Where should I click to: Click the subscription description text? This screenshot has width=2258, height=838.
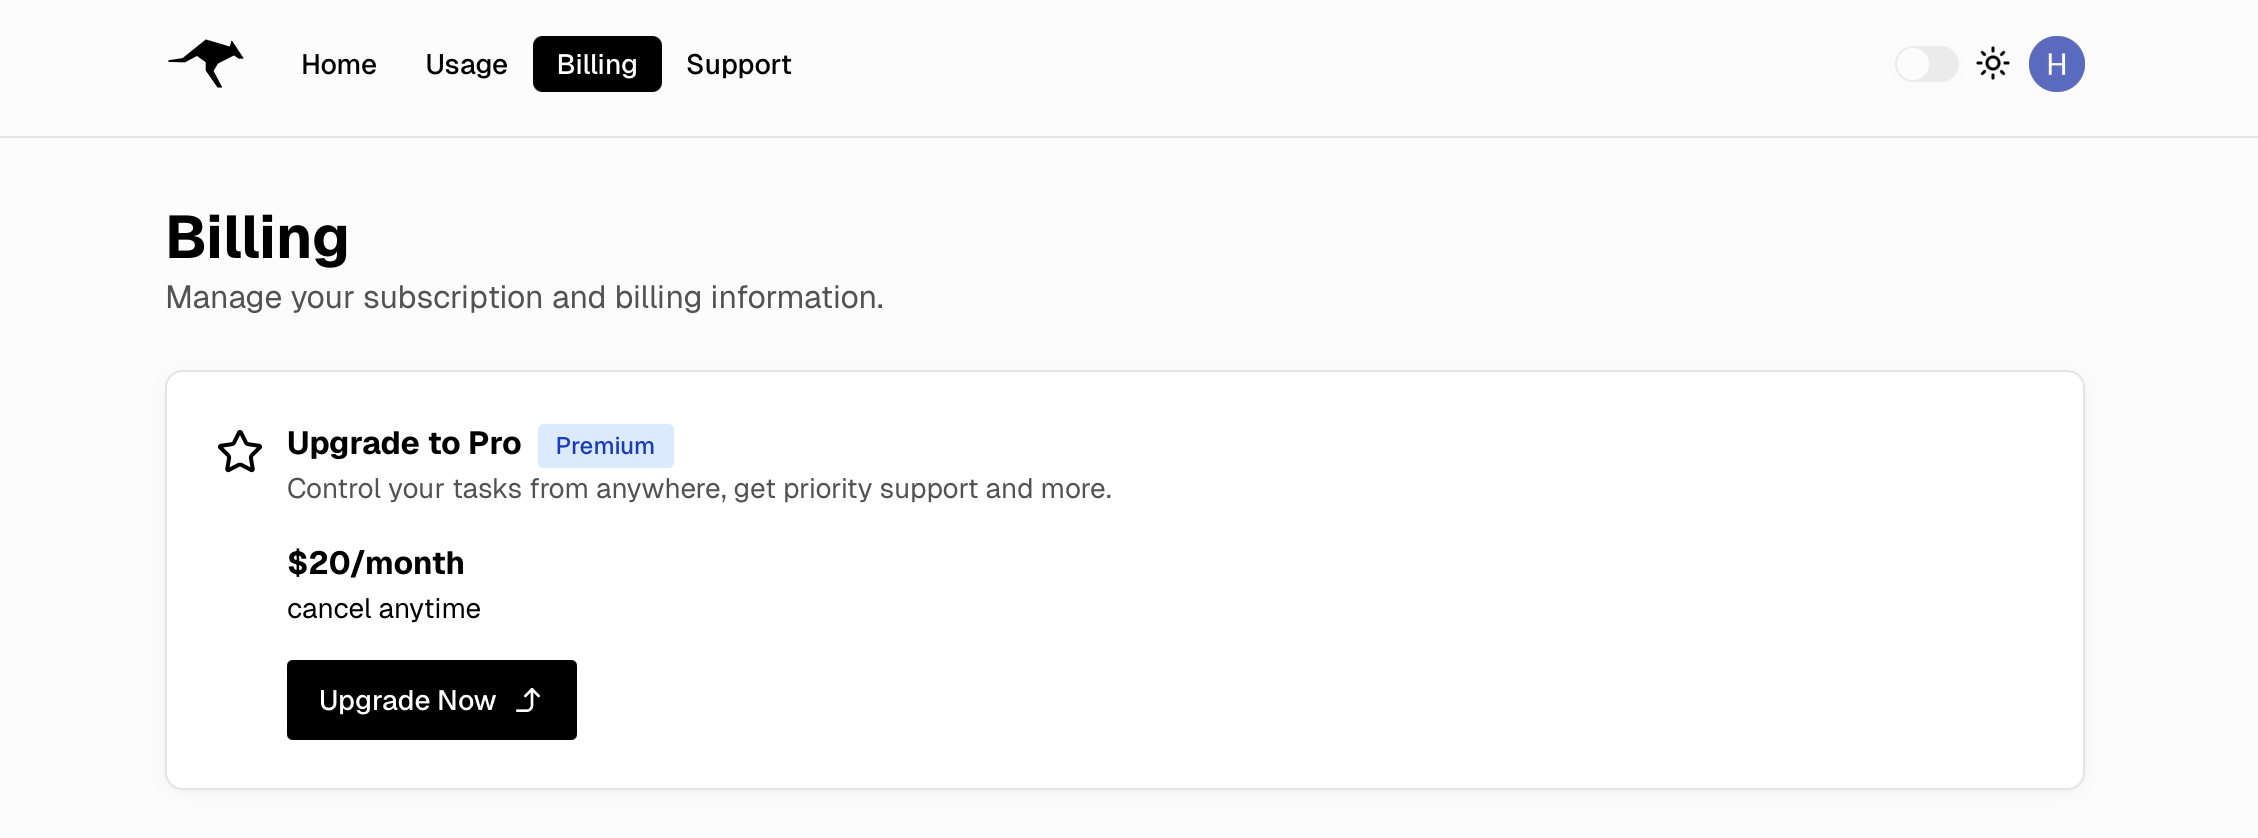(526, 297)
